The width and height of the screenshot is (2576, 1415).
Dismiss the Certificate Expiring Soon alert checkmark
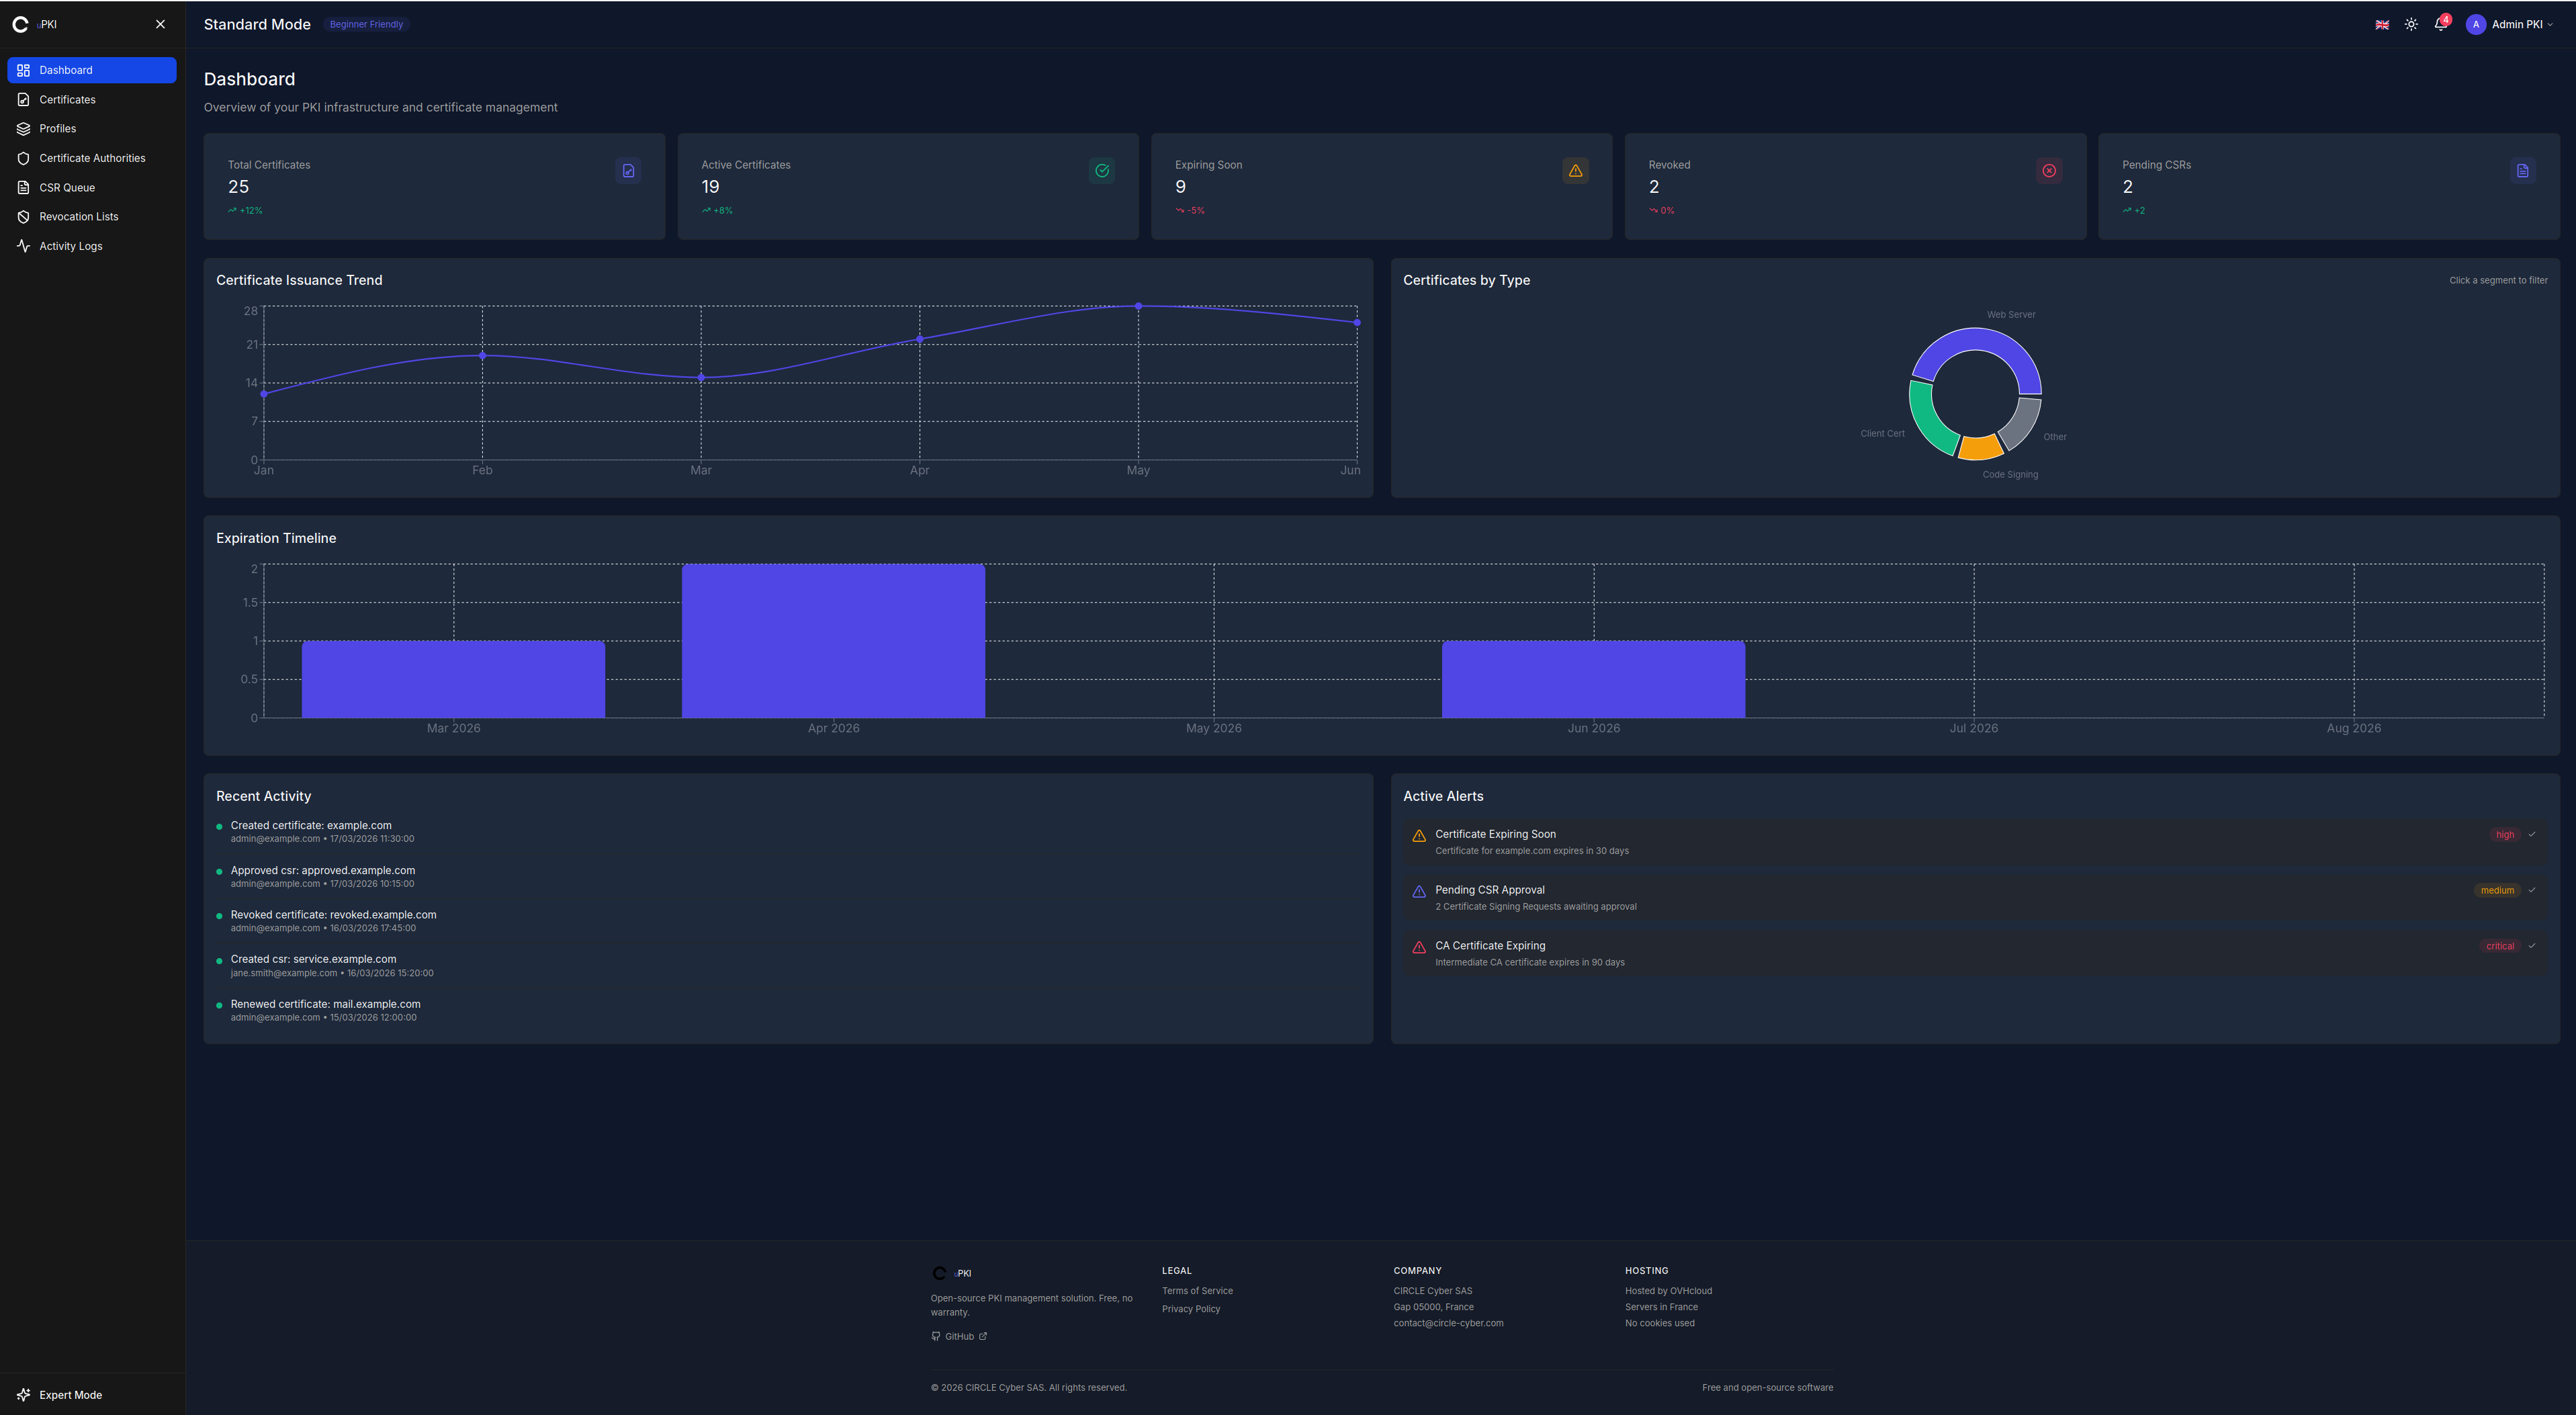point(2532,834)
